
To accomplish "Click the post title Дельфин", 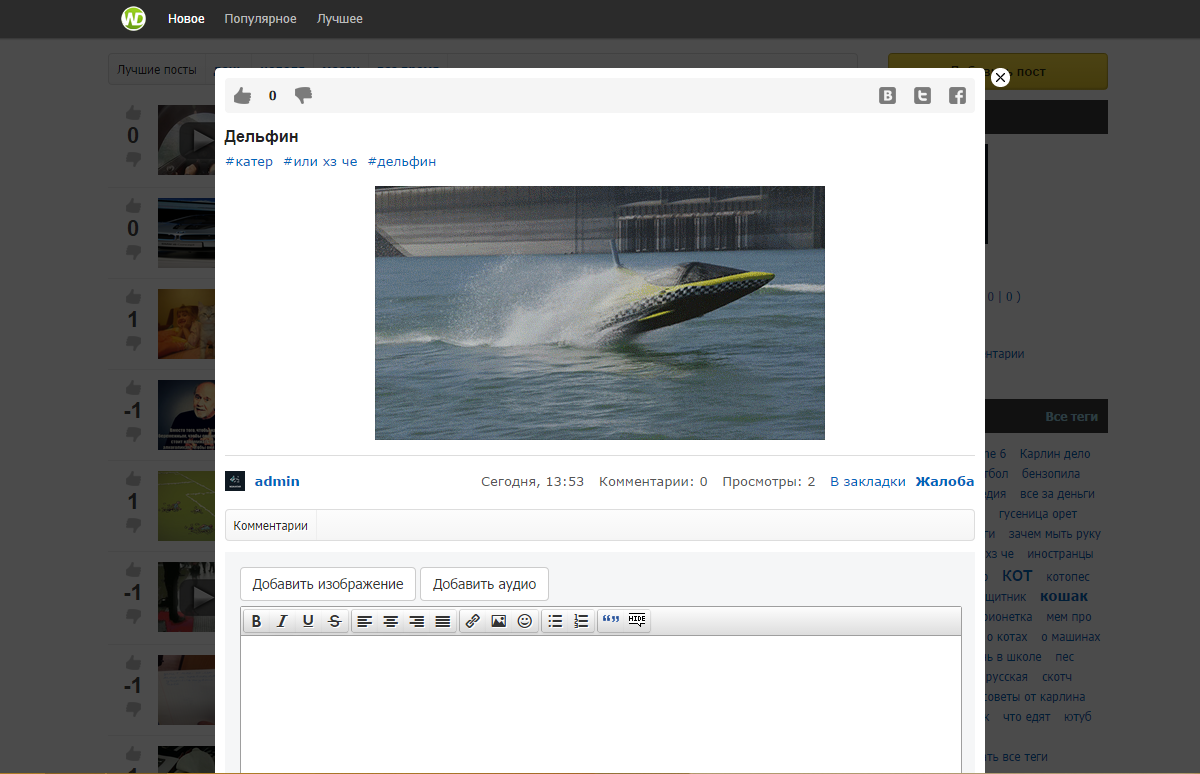I will [x=261, y=136].
